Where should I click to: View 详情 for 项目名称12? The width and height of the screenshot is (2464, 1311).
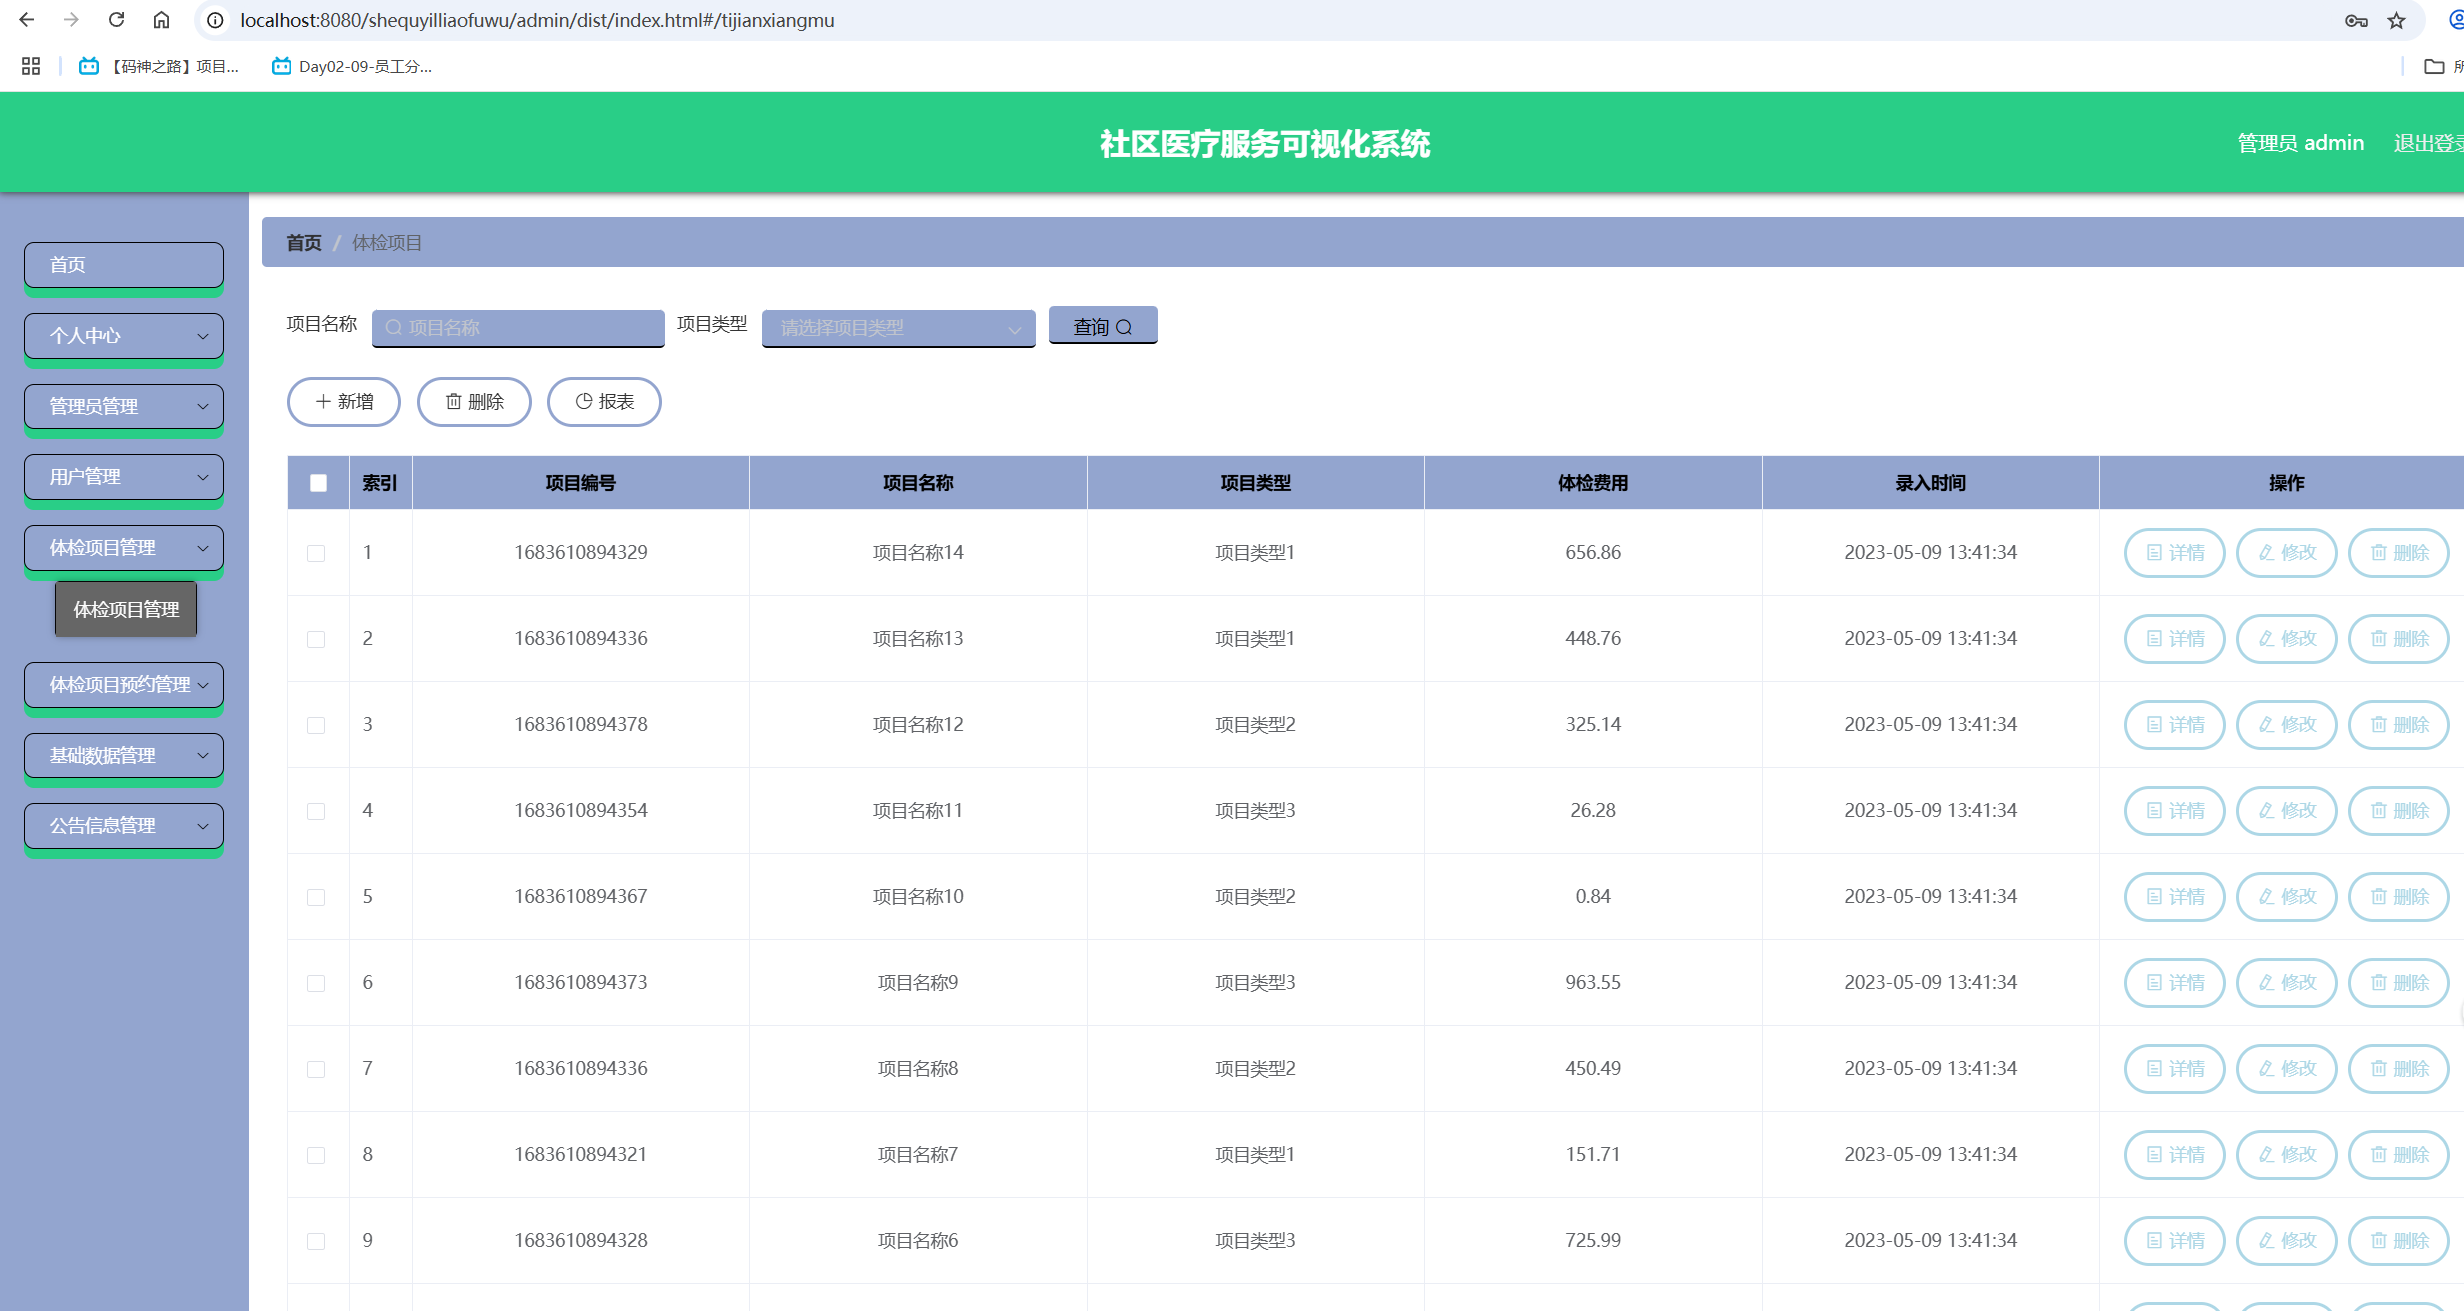point(2175,725)
